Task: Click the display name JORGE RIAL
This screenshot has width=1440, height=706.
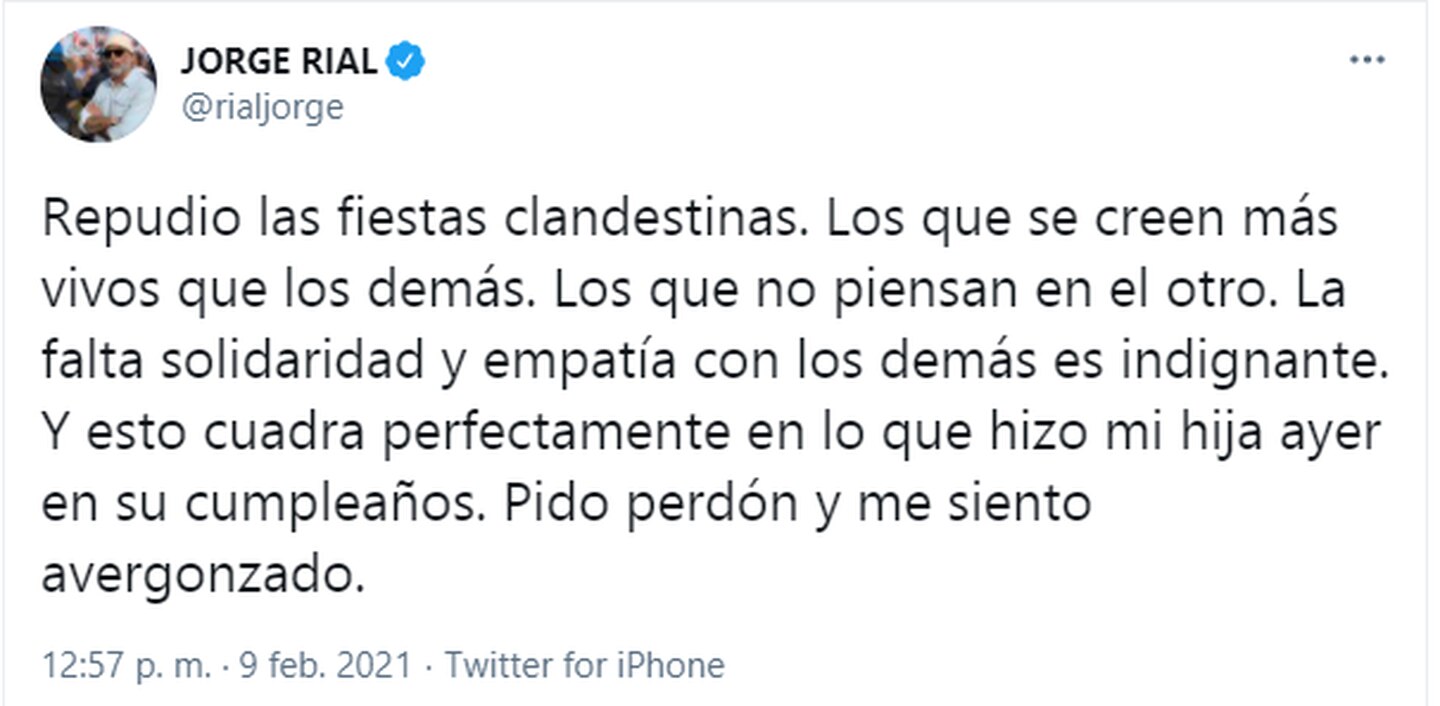Action: [280, 63]
